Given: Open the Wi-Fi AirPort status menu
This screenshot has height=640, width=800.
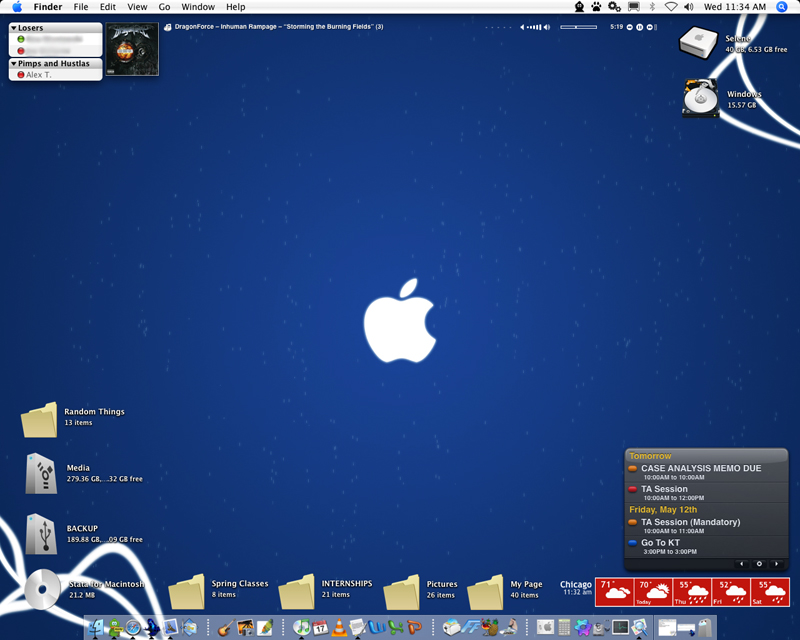Looking at the screenshot, I should click(671, 7).
